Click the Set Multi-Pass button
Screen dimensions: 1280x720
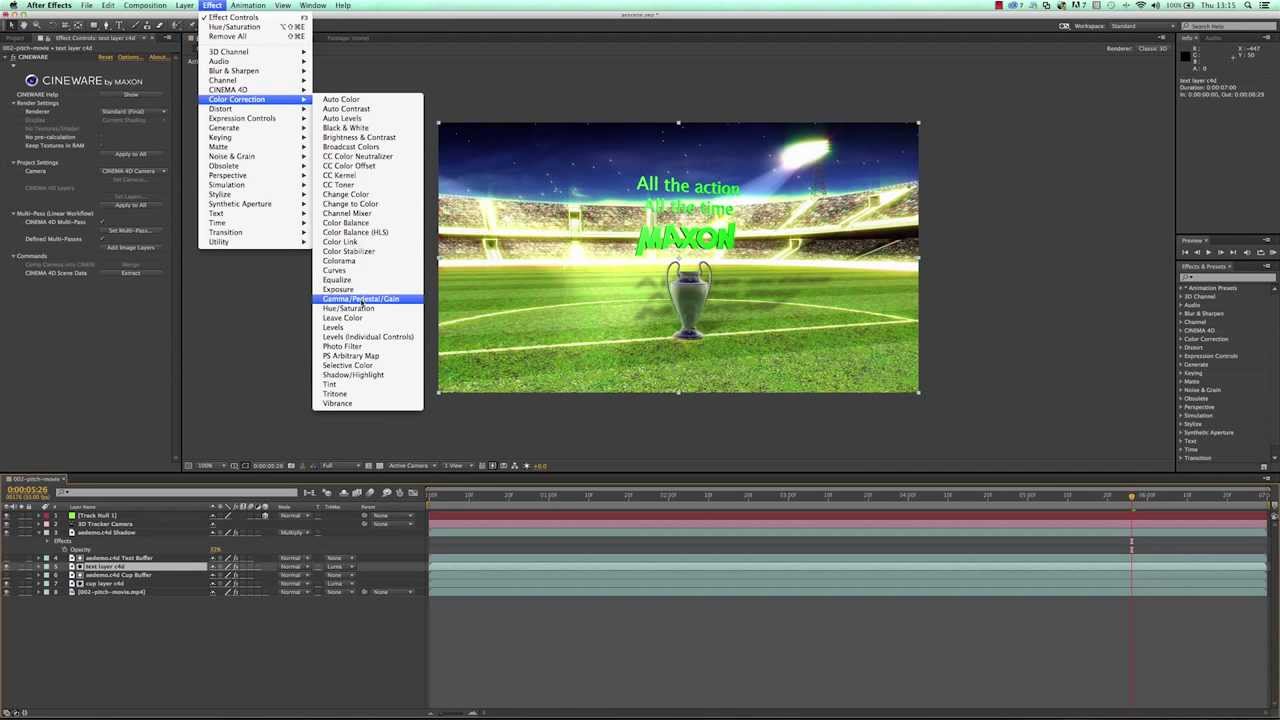131,230
